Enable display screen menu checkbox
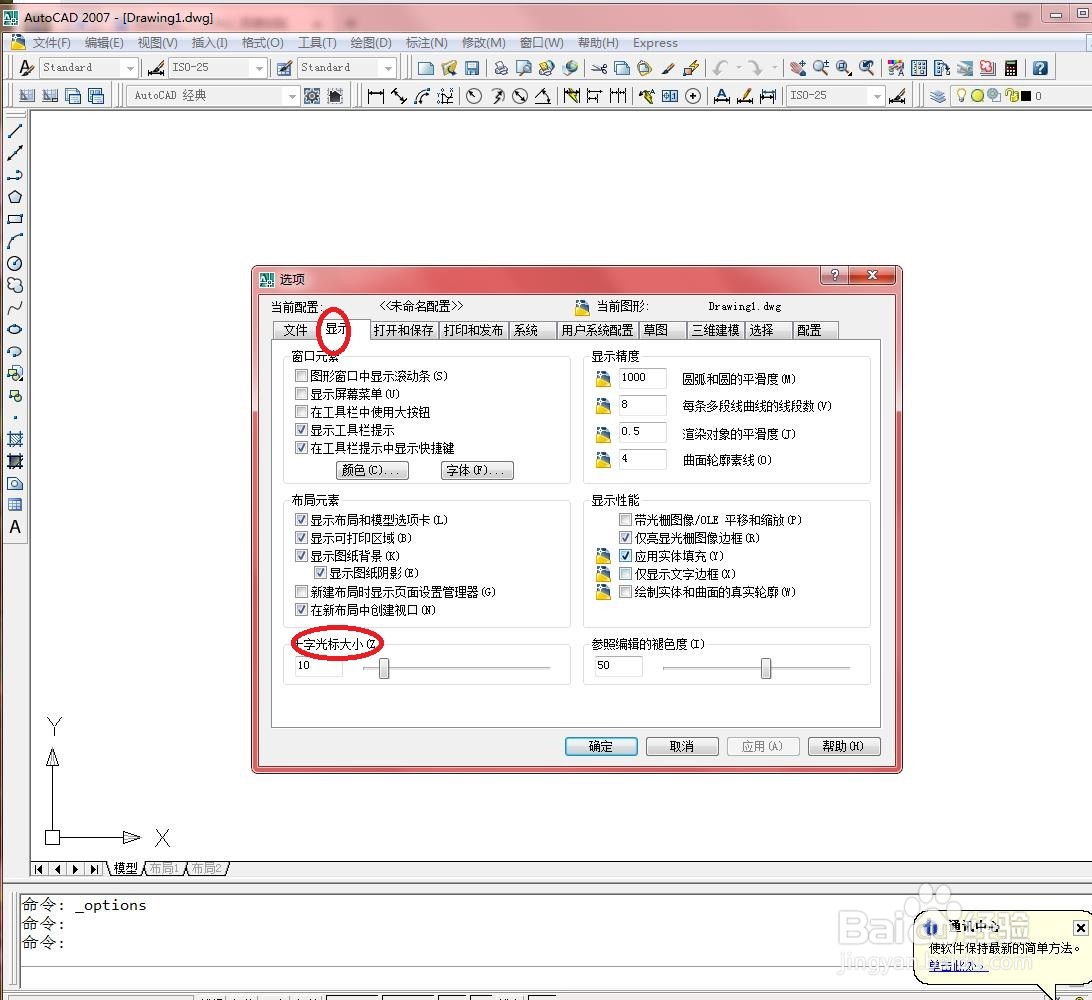The image size is (1092, 1000). 302,393
